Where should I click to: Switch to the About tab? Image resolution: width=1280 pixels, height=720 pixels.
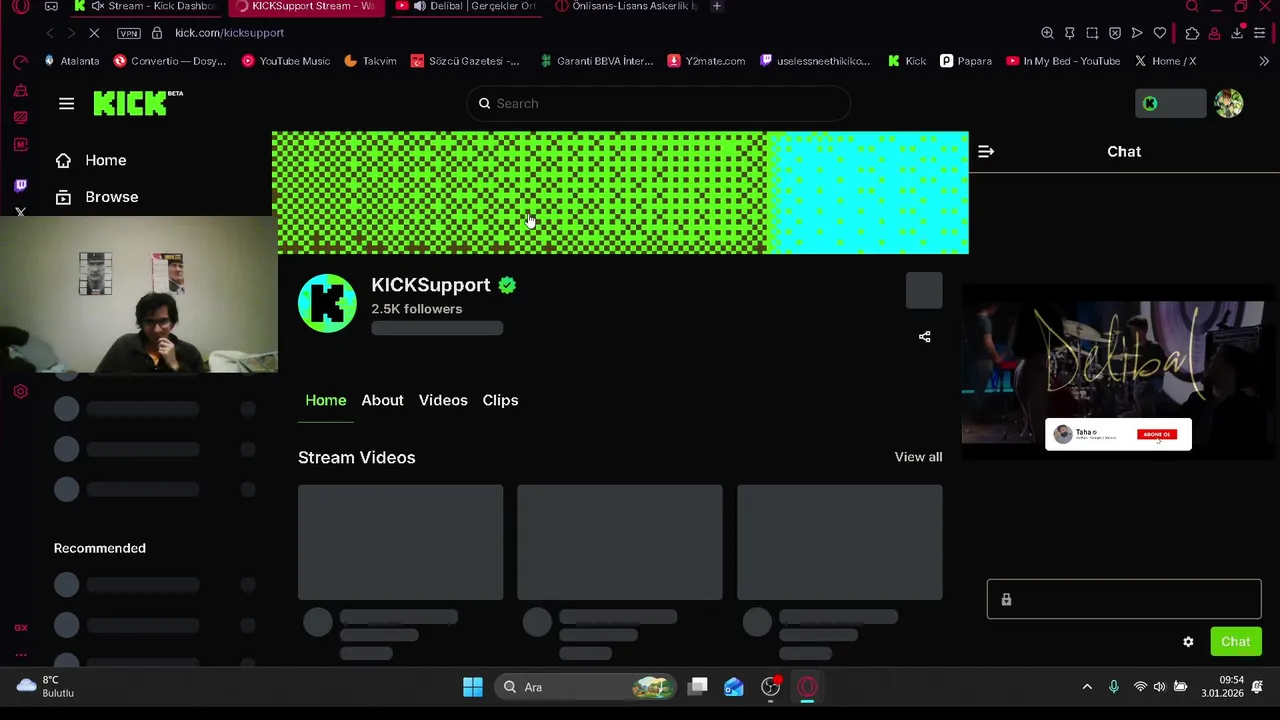click(382, 400)
